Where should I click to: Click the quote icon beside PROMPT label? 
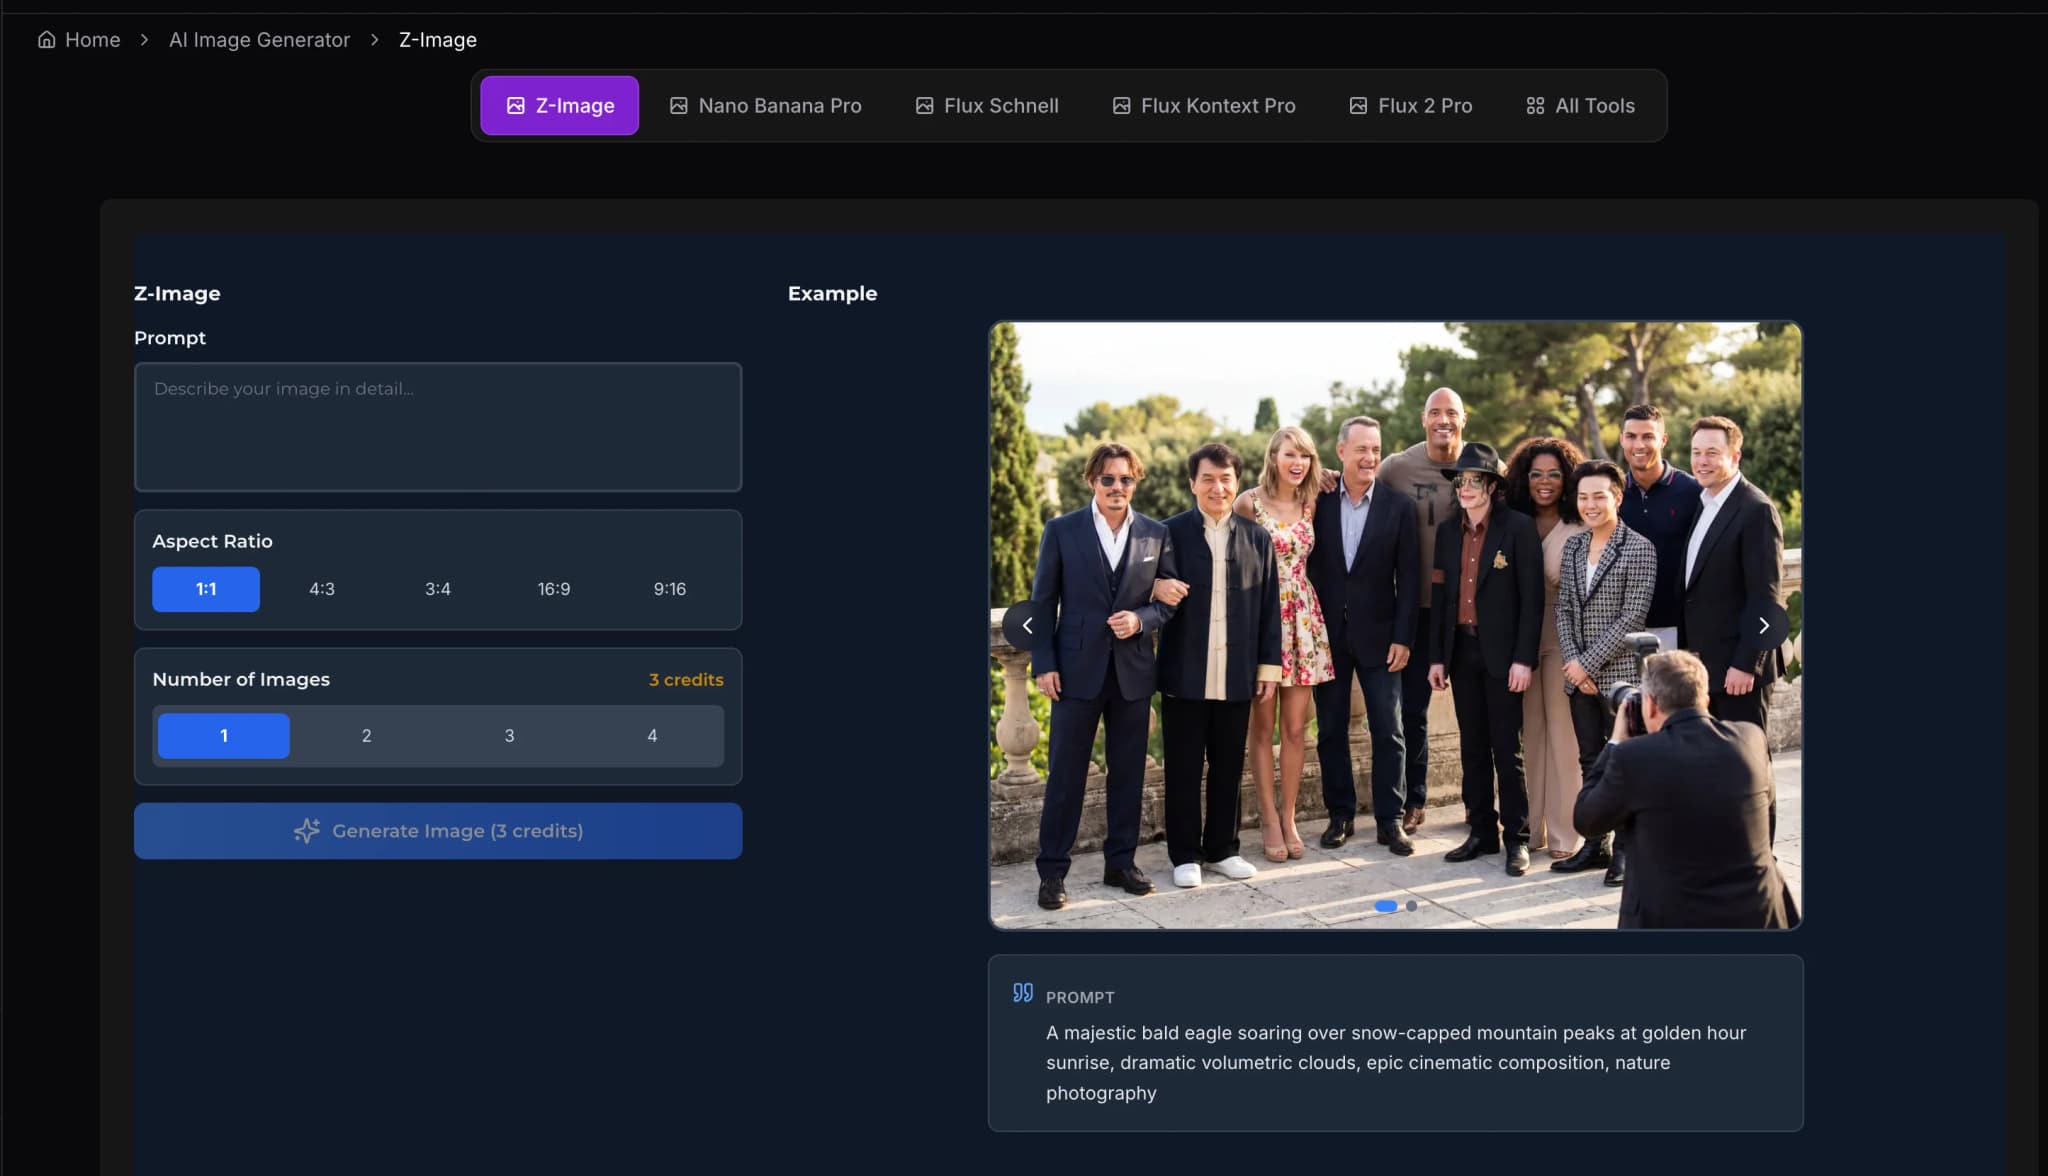[1022, 993]
